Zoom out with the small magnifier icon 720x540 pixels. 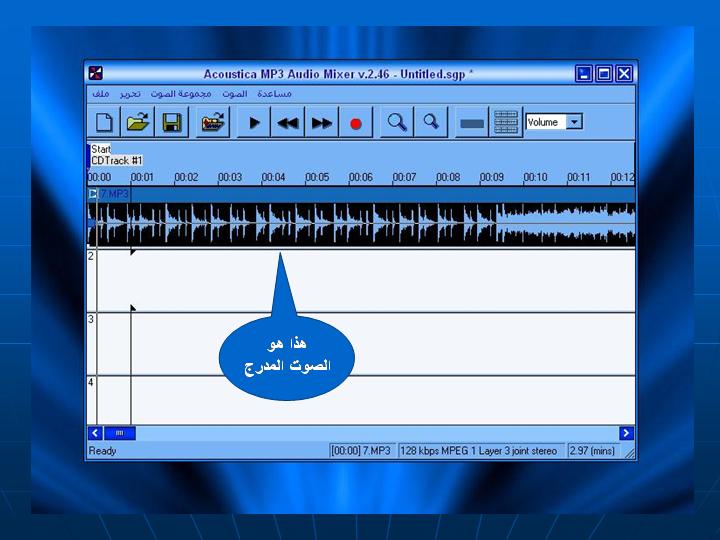(431, 123)
